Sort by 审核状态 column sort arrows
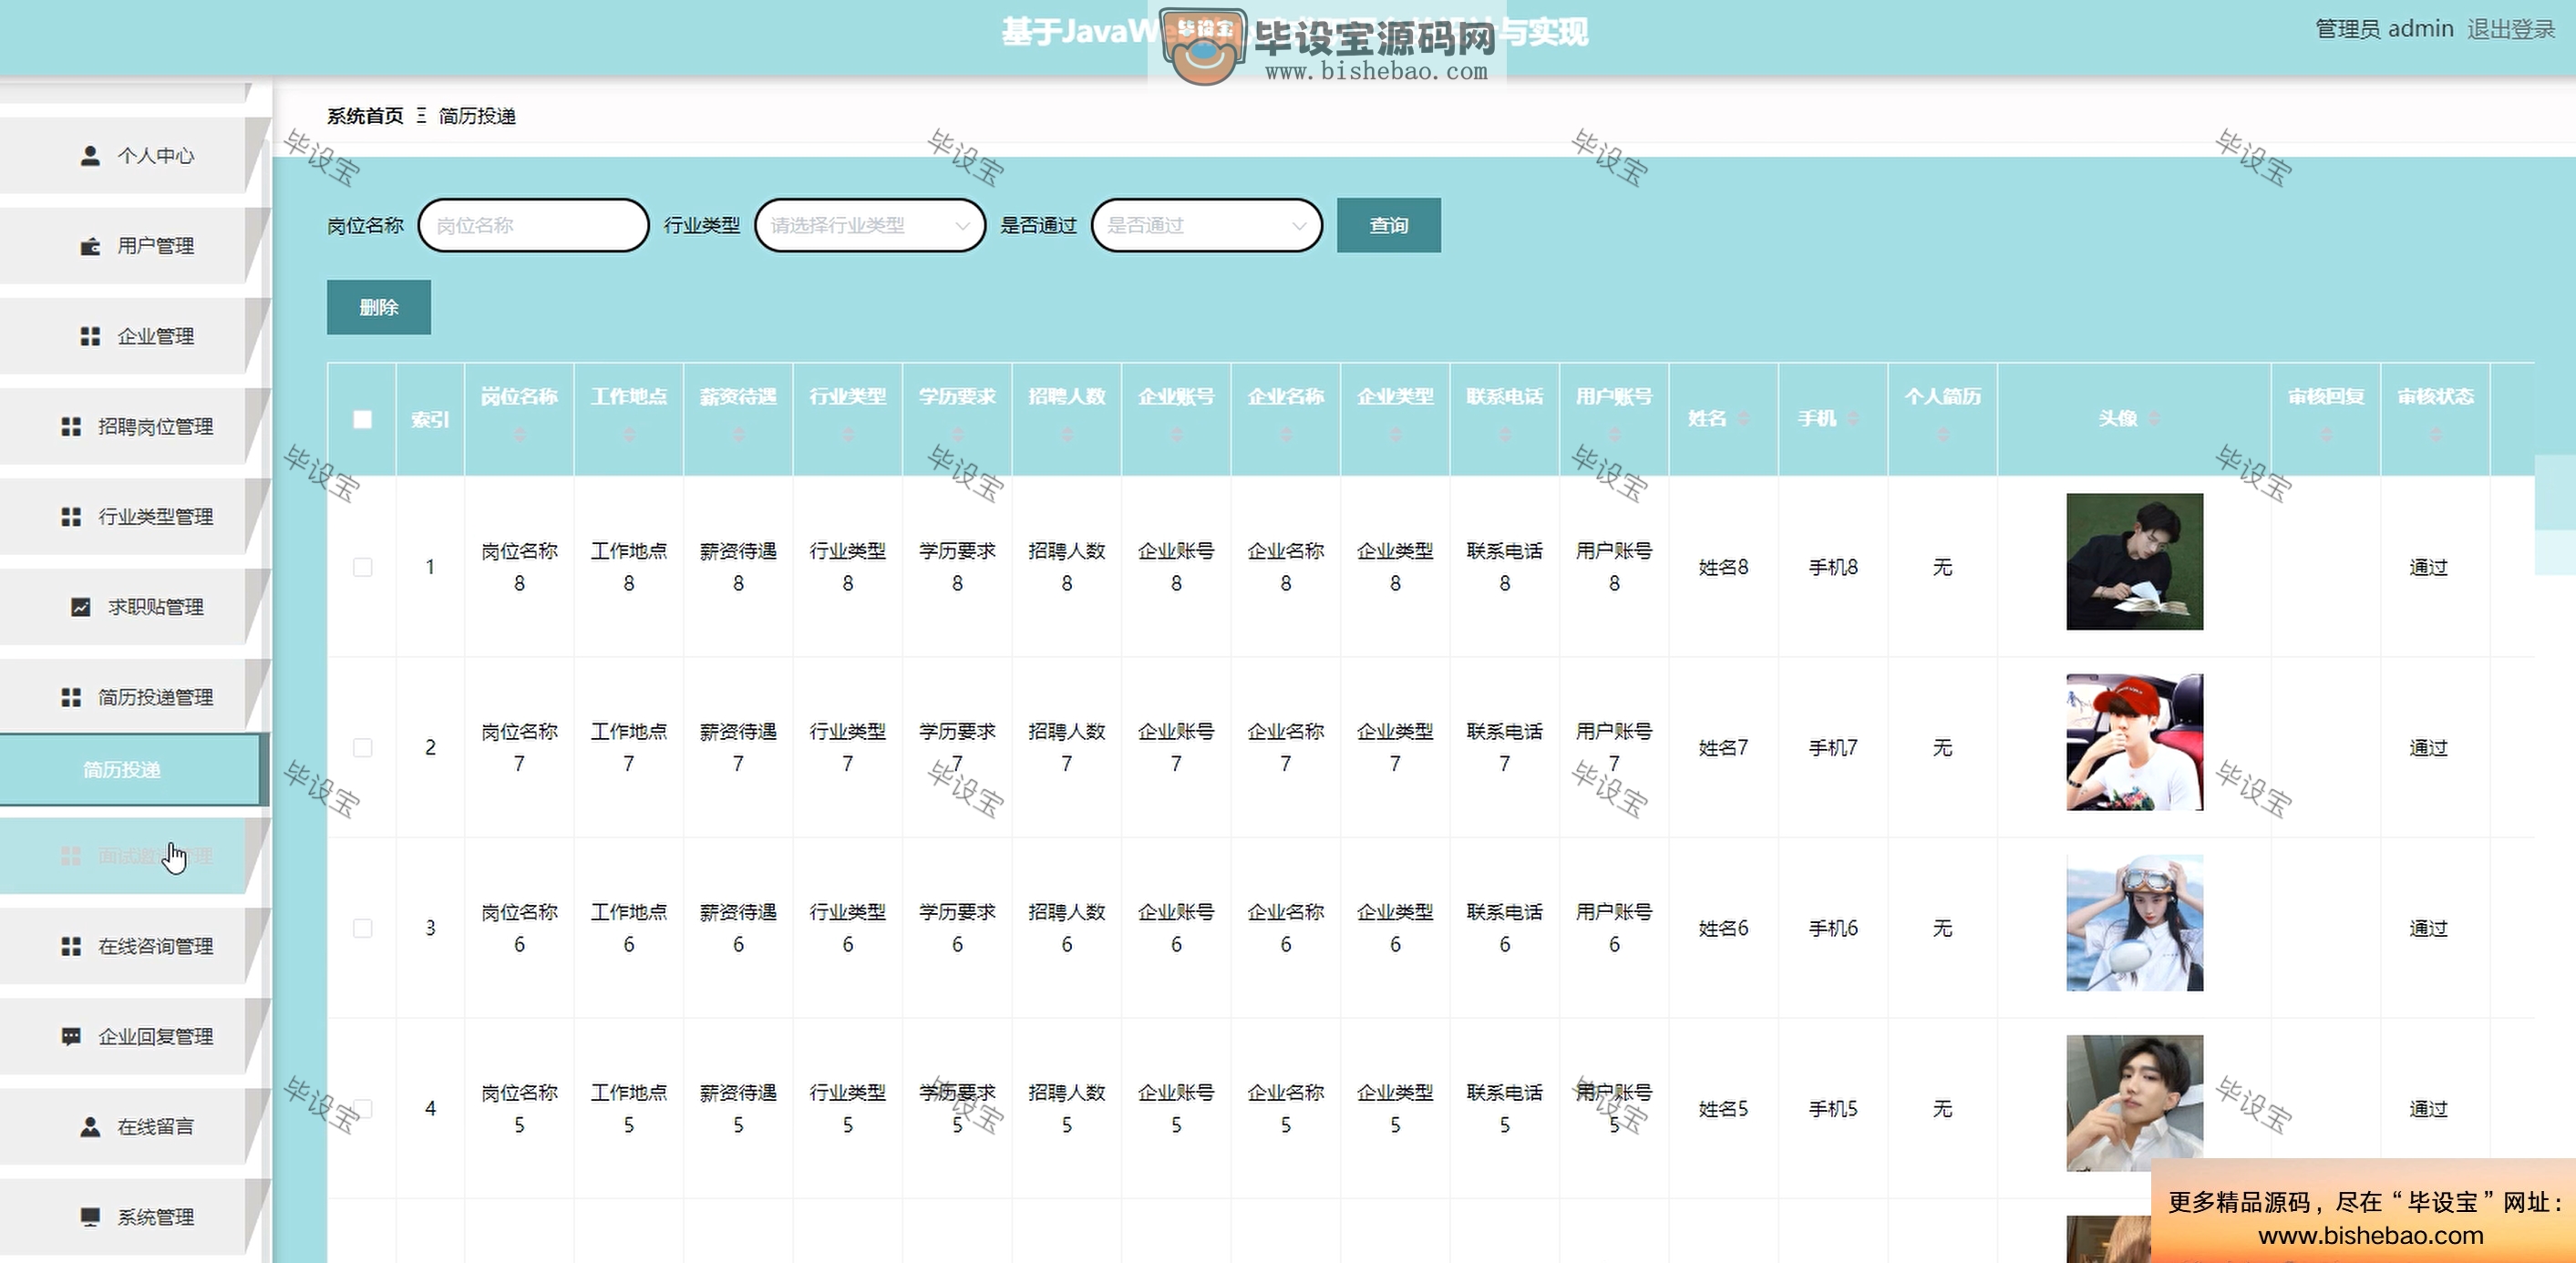 pyautogui.click(x=2436, y=435)
